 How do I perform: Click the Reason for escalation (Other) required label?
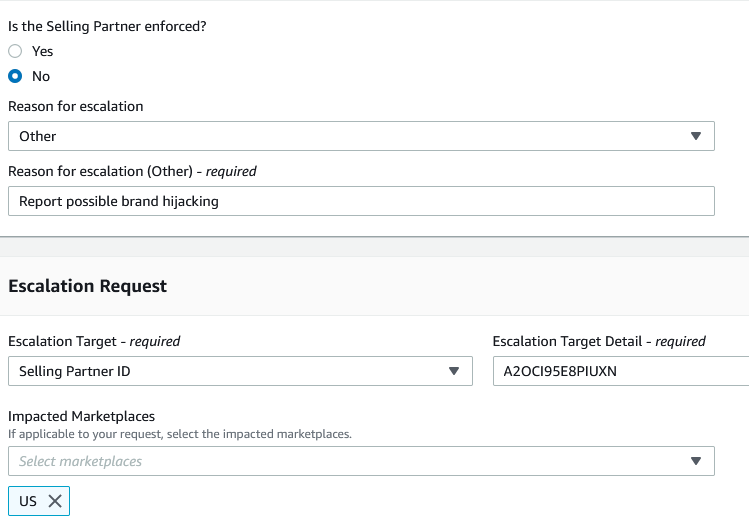[x=132, y=171]
